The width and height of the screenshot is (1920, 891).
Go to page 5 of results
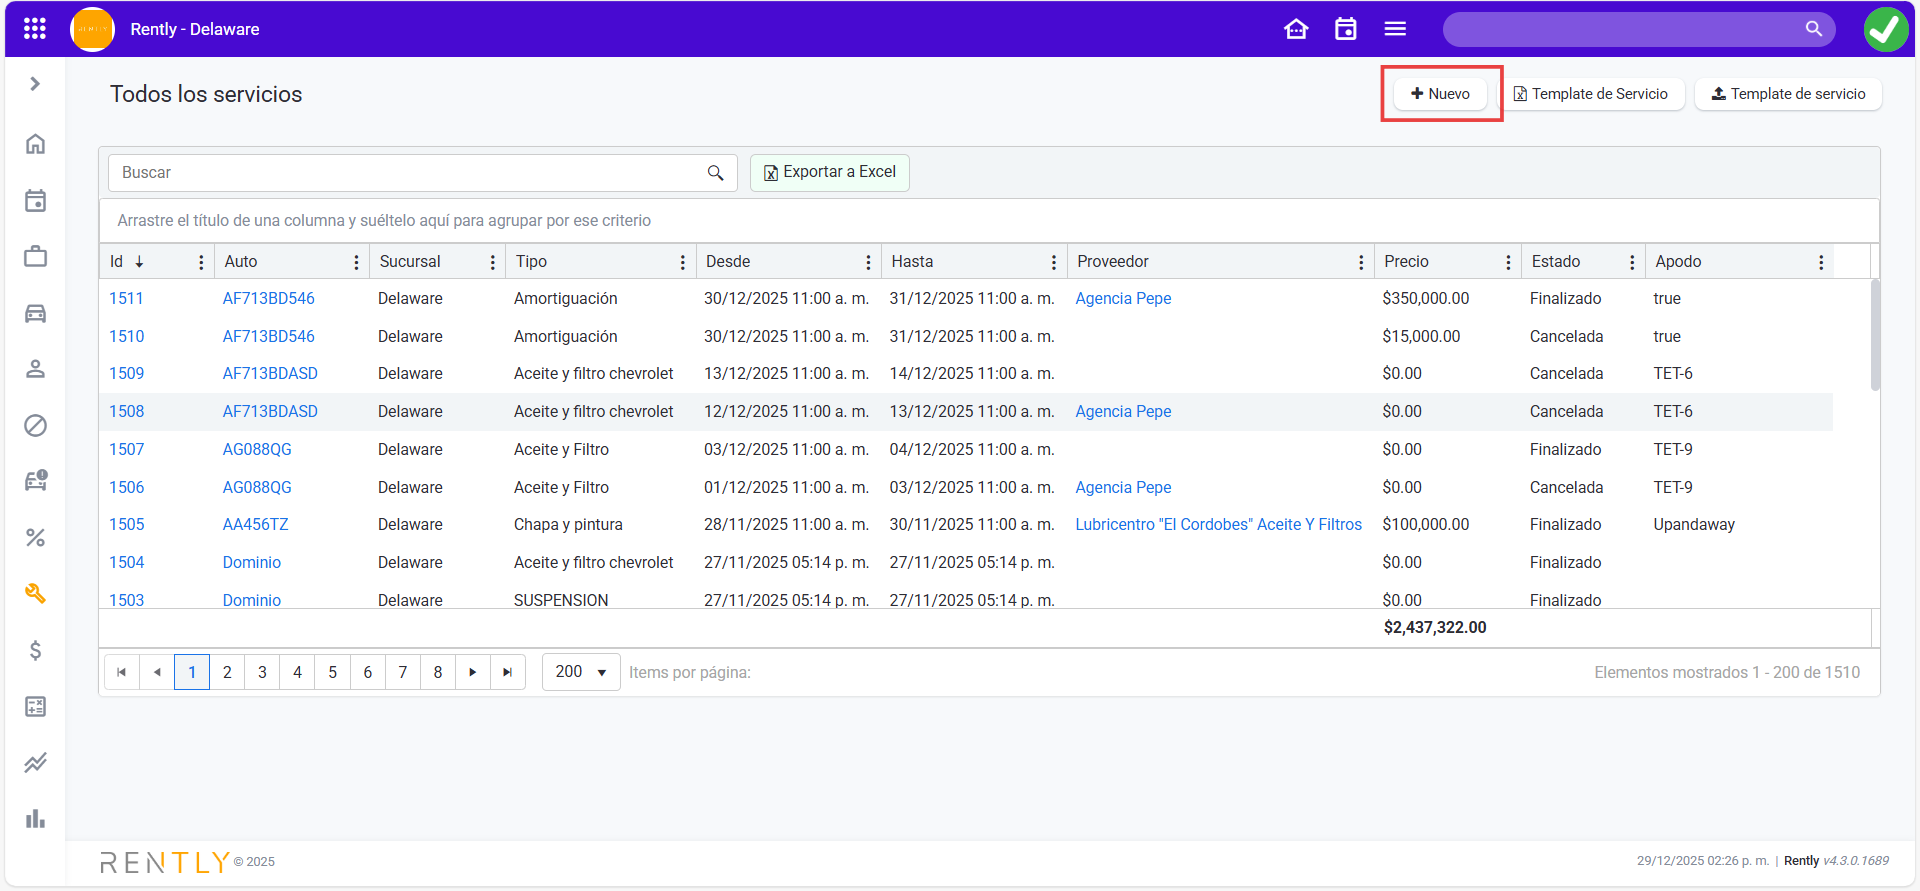pyautogui.click(x=333, y=672)
